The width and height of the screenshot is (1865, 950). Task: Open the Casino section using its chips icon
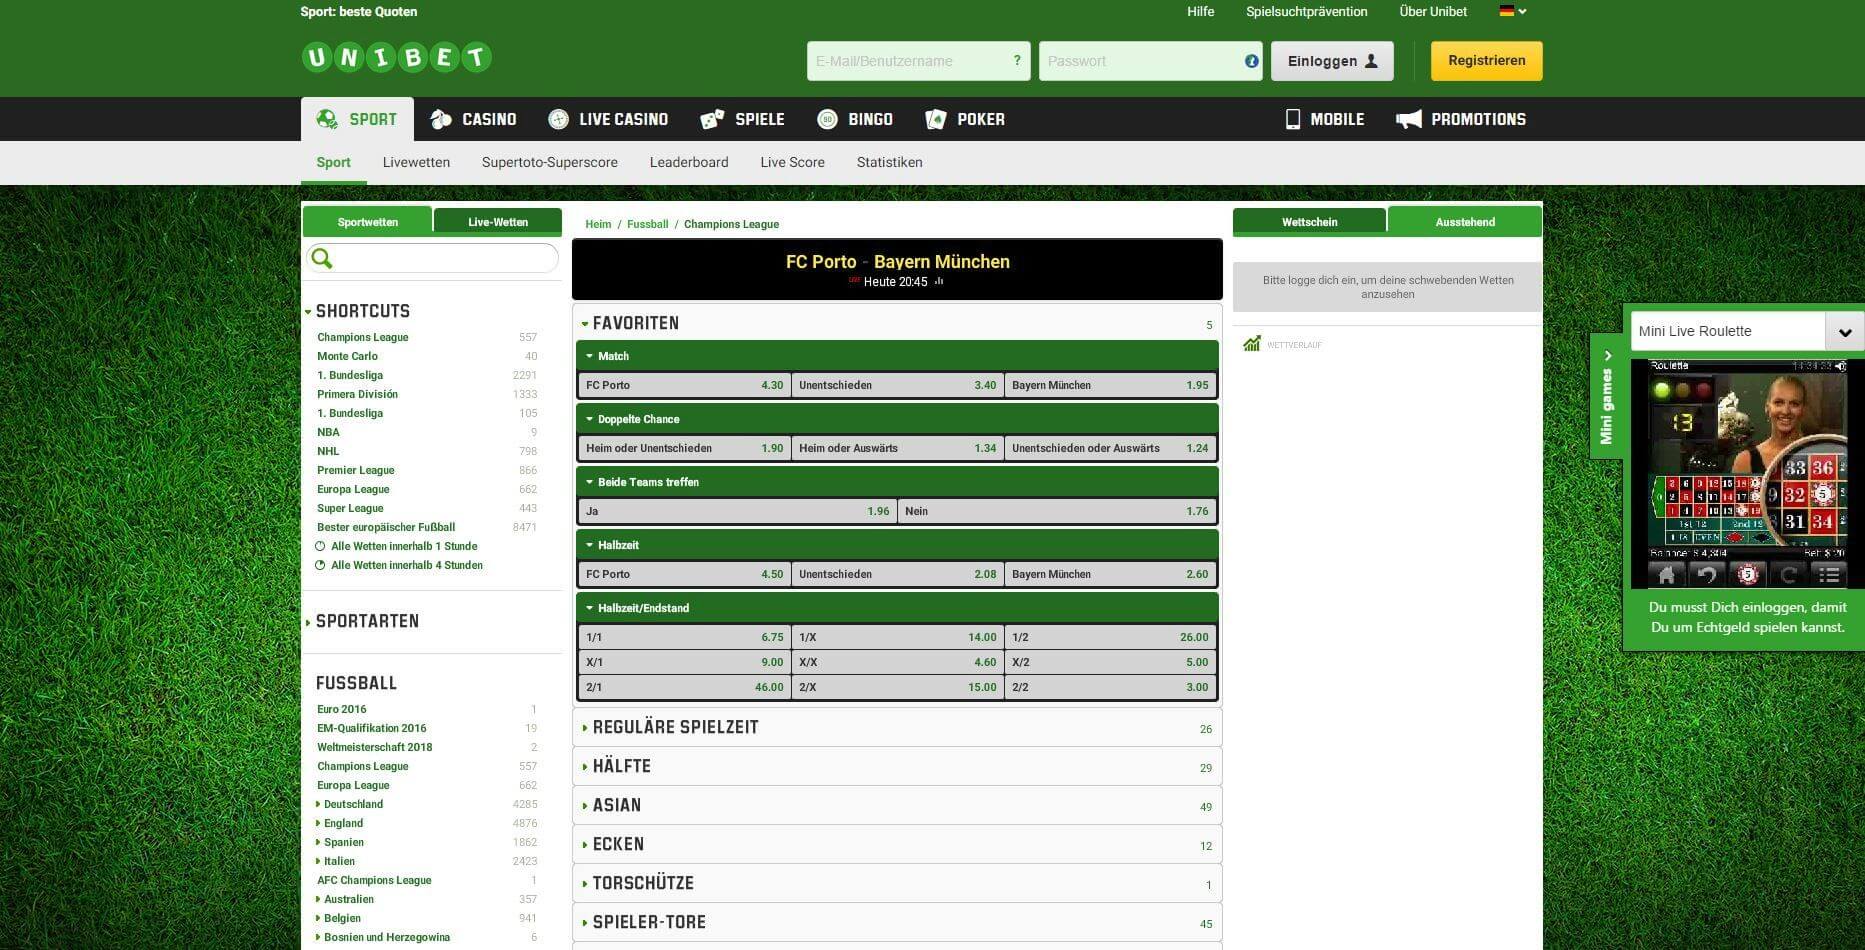(440, 119)
